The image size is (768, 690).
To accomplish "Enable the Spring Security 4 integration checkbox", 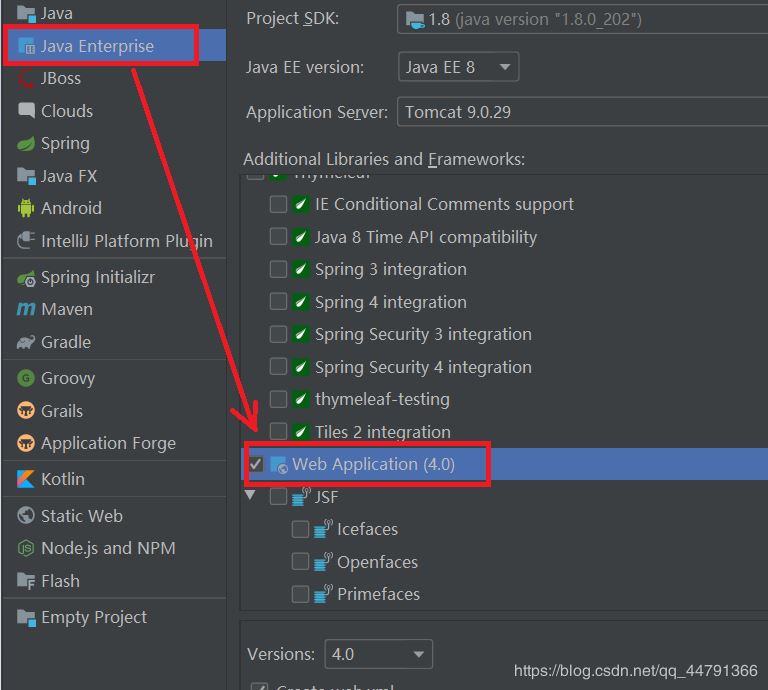I will click(x=278, y=367).
